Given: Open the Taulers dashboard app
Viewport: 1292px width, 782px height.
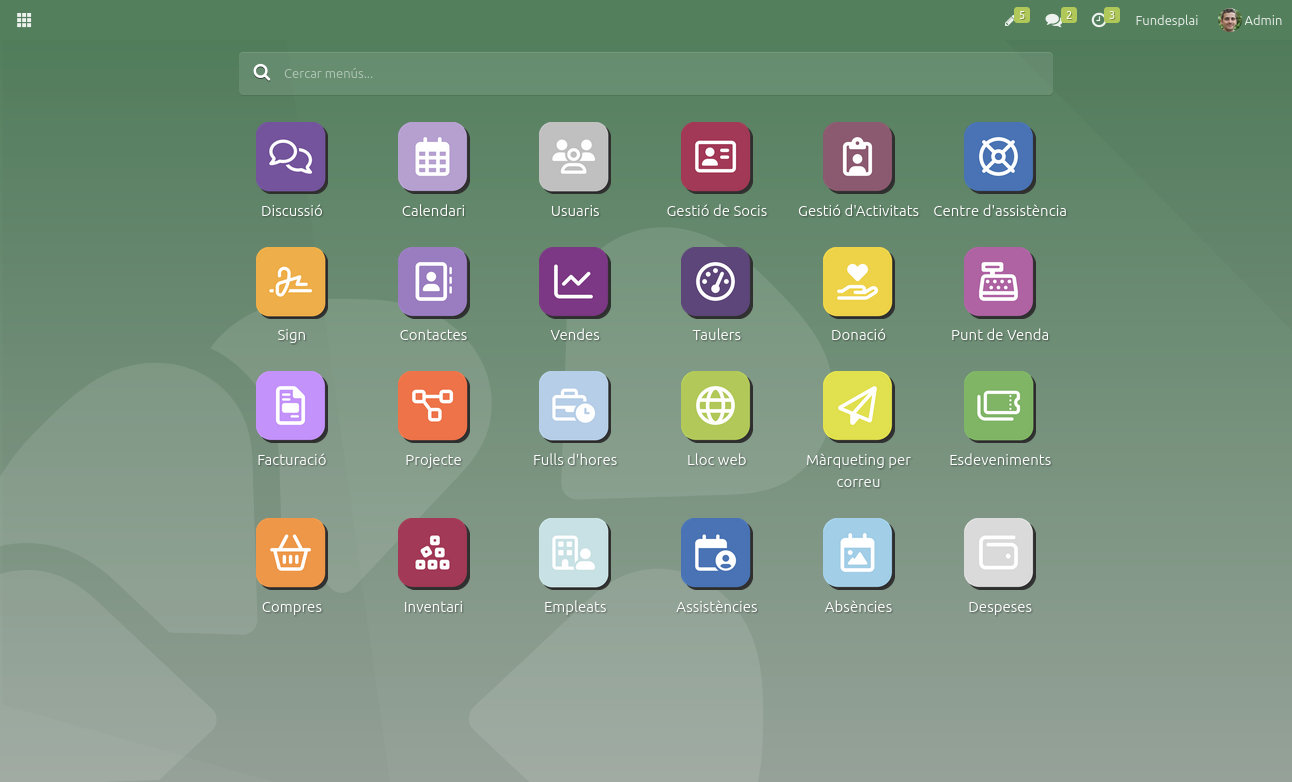Looking at the screenshot, I should coord(716,282).
